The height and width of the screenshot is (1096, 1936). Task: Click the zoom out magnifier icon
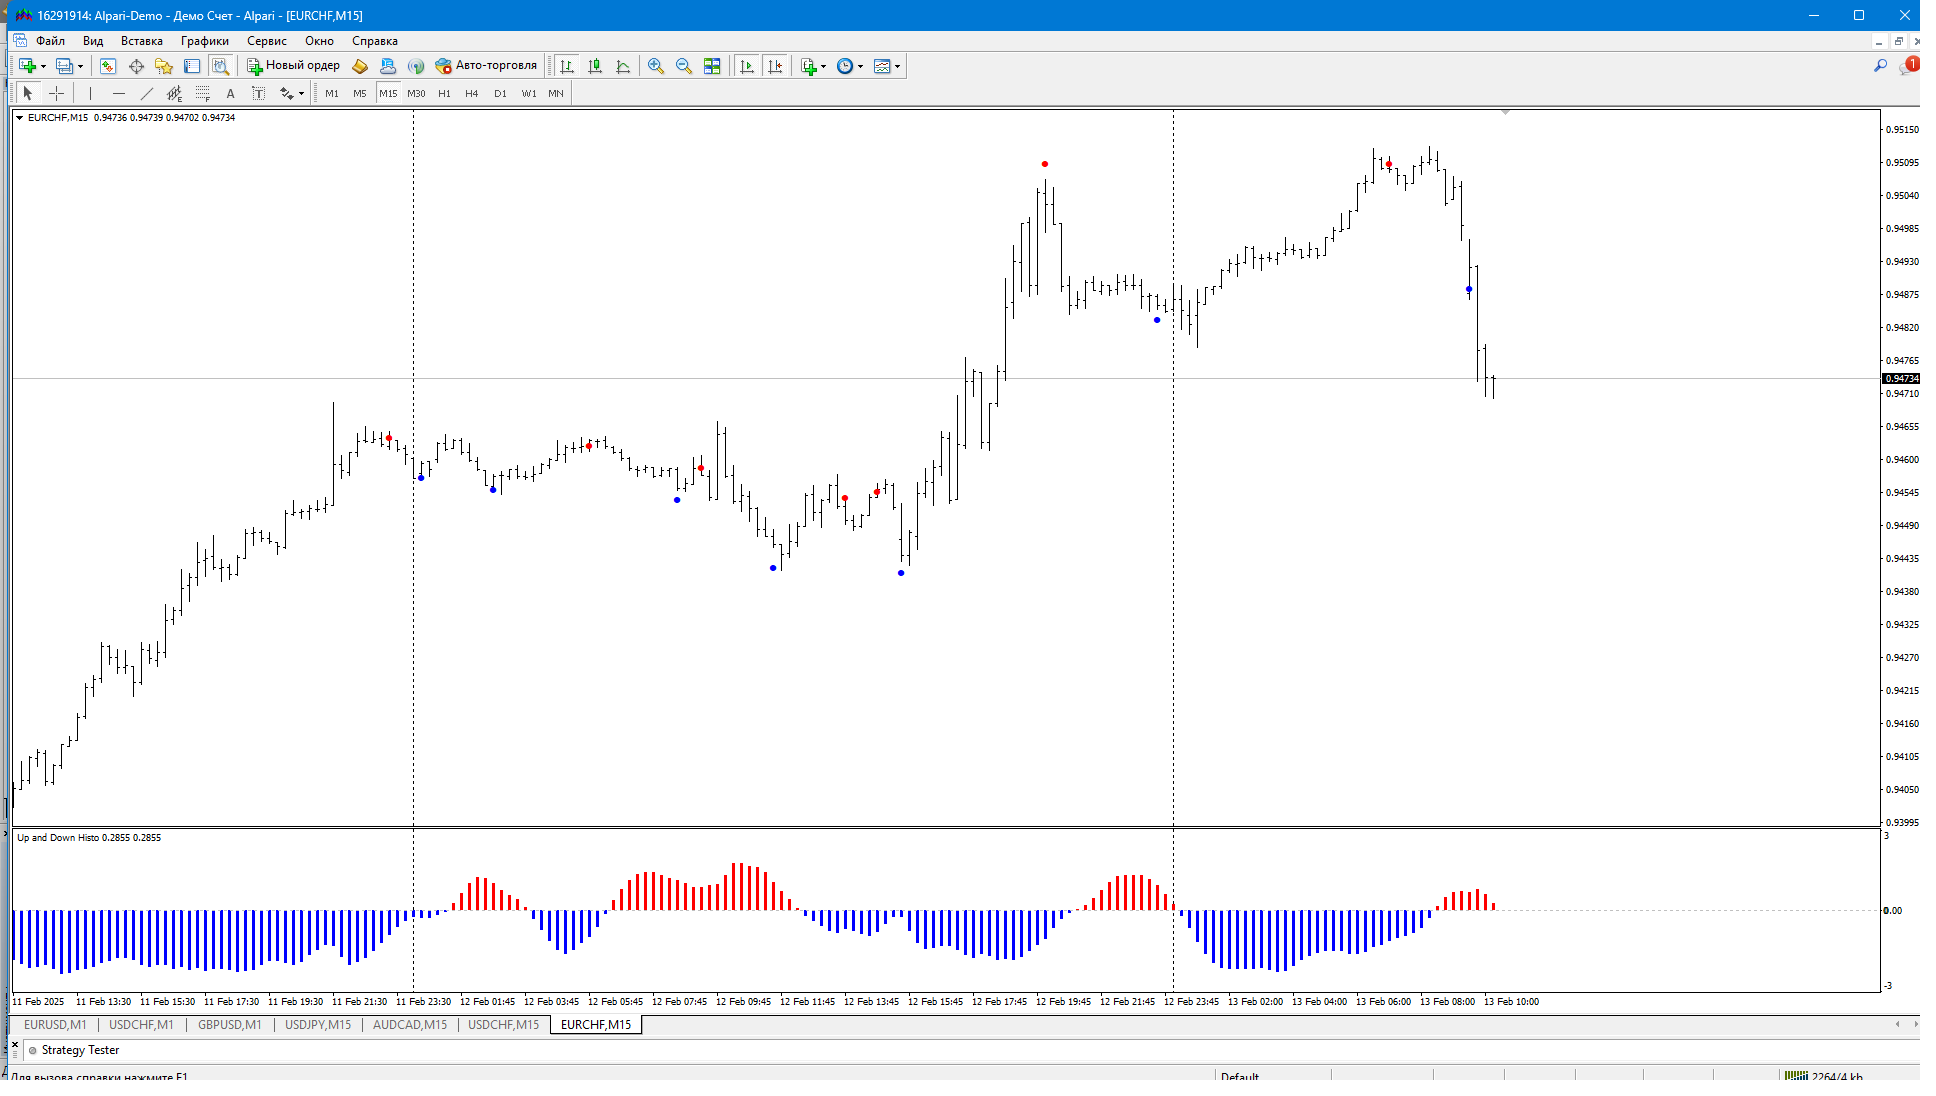point(684,66)
